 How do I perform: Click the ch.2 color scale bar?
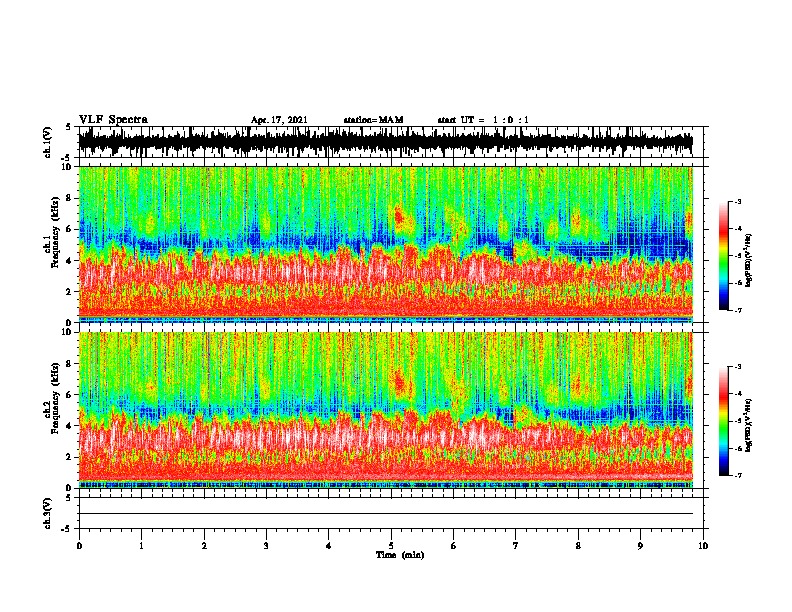pos(724,421)
